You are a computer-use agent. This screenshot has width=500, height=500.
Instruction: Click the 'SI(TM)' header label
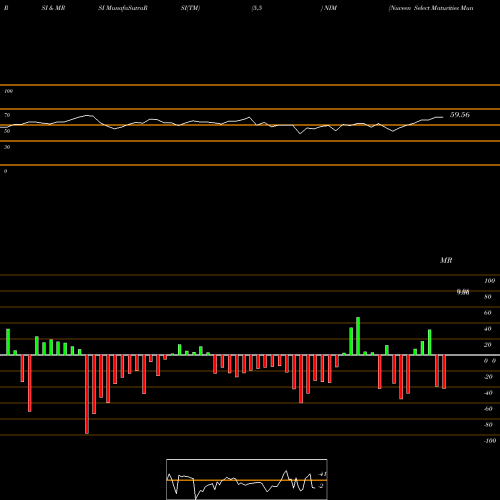(190, 8)
